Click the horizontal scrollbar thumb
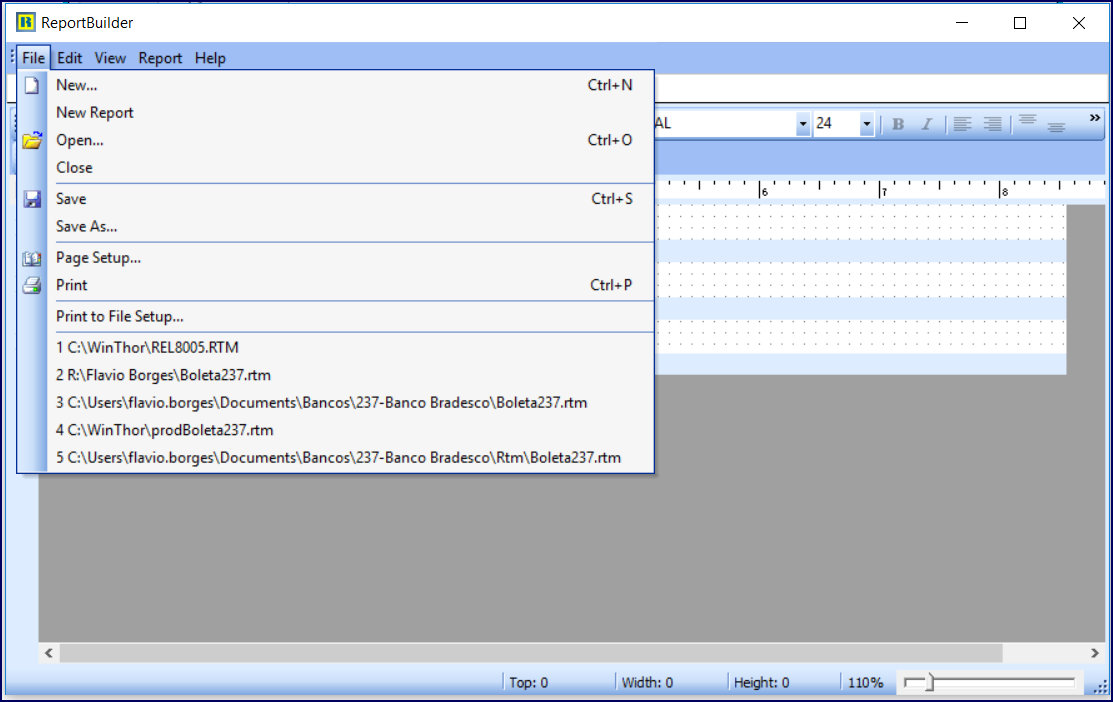 [x=531, y=653]
